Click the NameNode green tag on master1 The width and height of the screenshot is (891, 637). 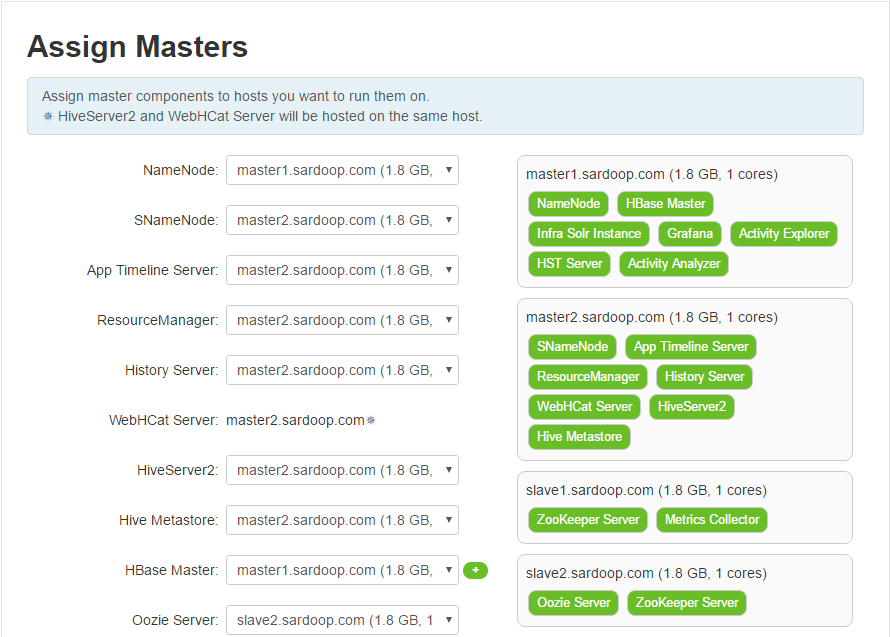click(568, 204)
